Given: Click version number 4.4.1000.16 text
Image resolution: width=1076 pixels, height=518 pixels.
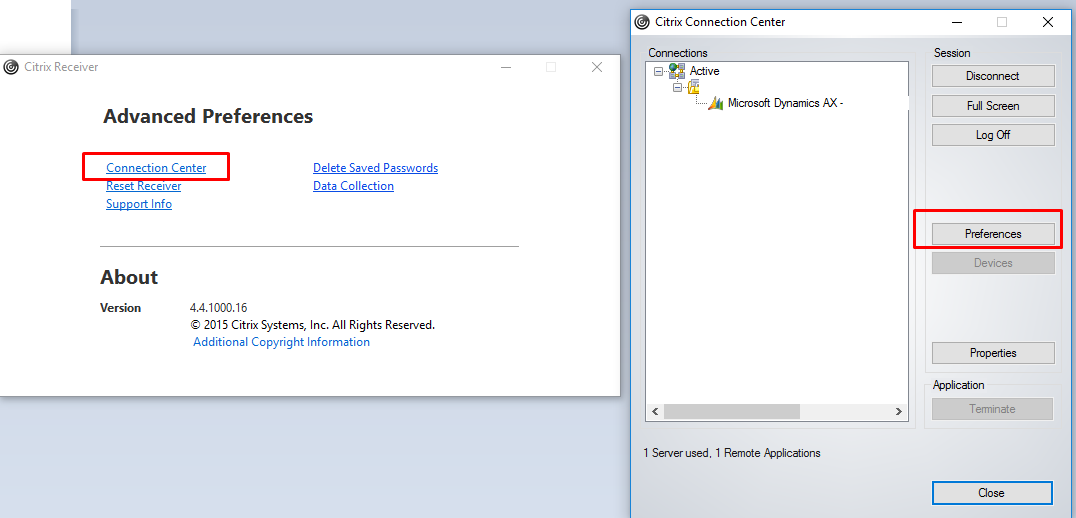Looking at the screenshot, I should coord(218,308).
